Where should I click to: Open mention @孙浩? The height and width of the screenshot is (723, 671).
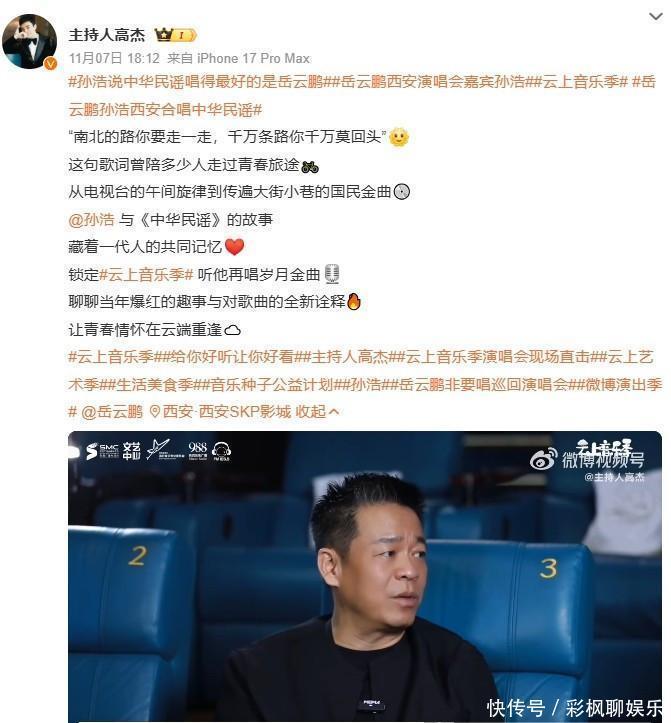[x=91, y=219]
